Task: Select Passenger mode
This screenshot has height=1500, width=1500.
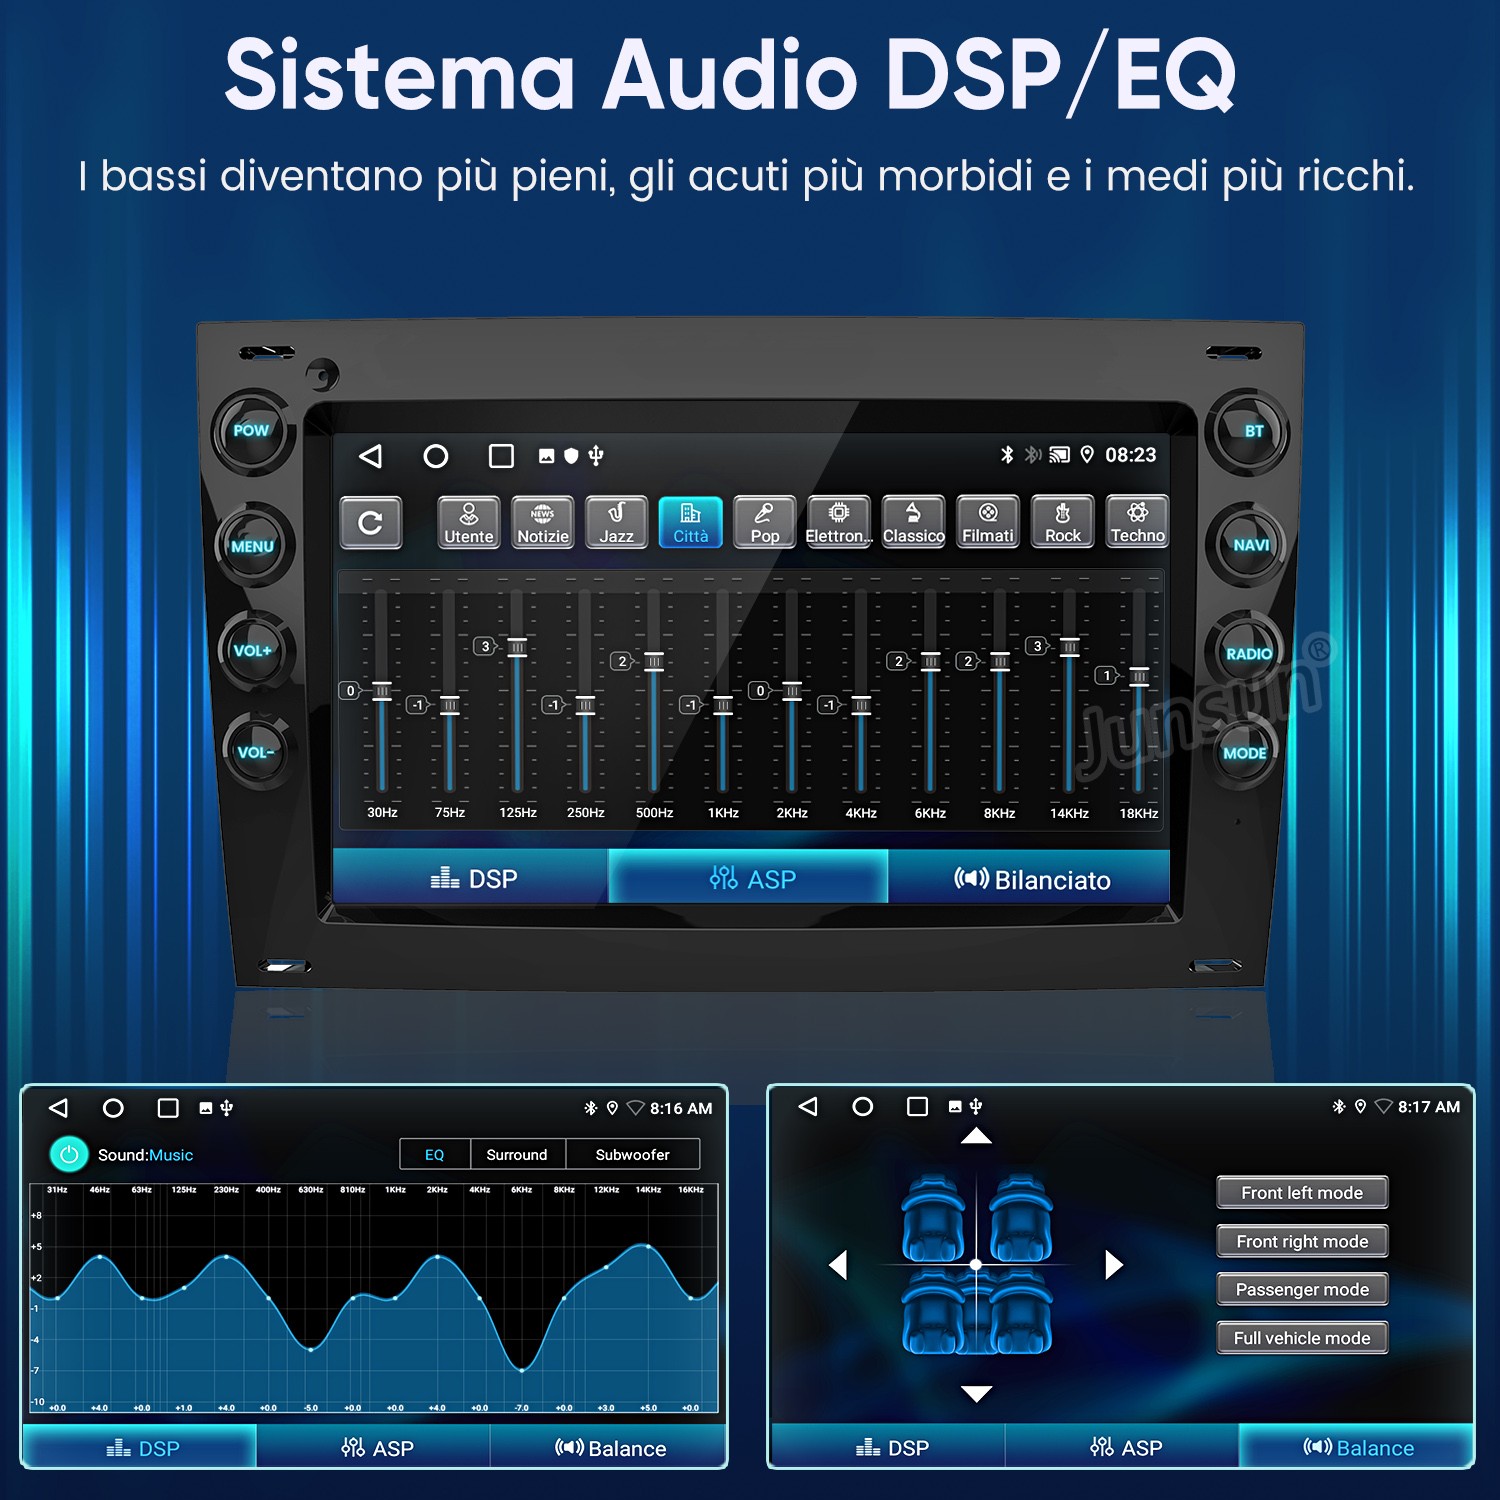Action: pos(1302,1289)
